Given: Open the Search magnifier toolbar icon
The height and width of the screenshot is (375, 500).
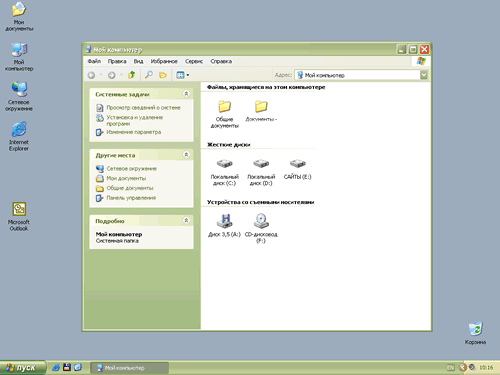Looking at the screenshot, I should pyautogui.click(x=149, y=75).
